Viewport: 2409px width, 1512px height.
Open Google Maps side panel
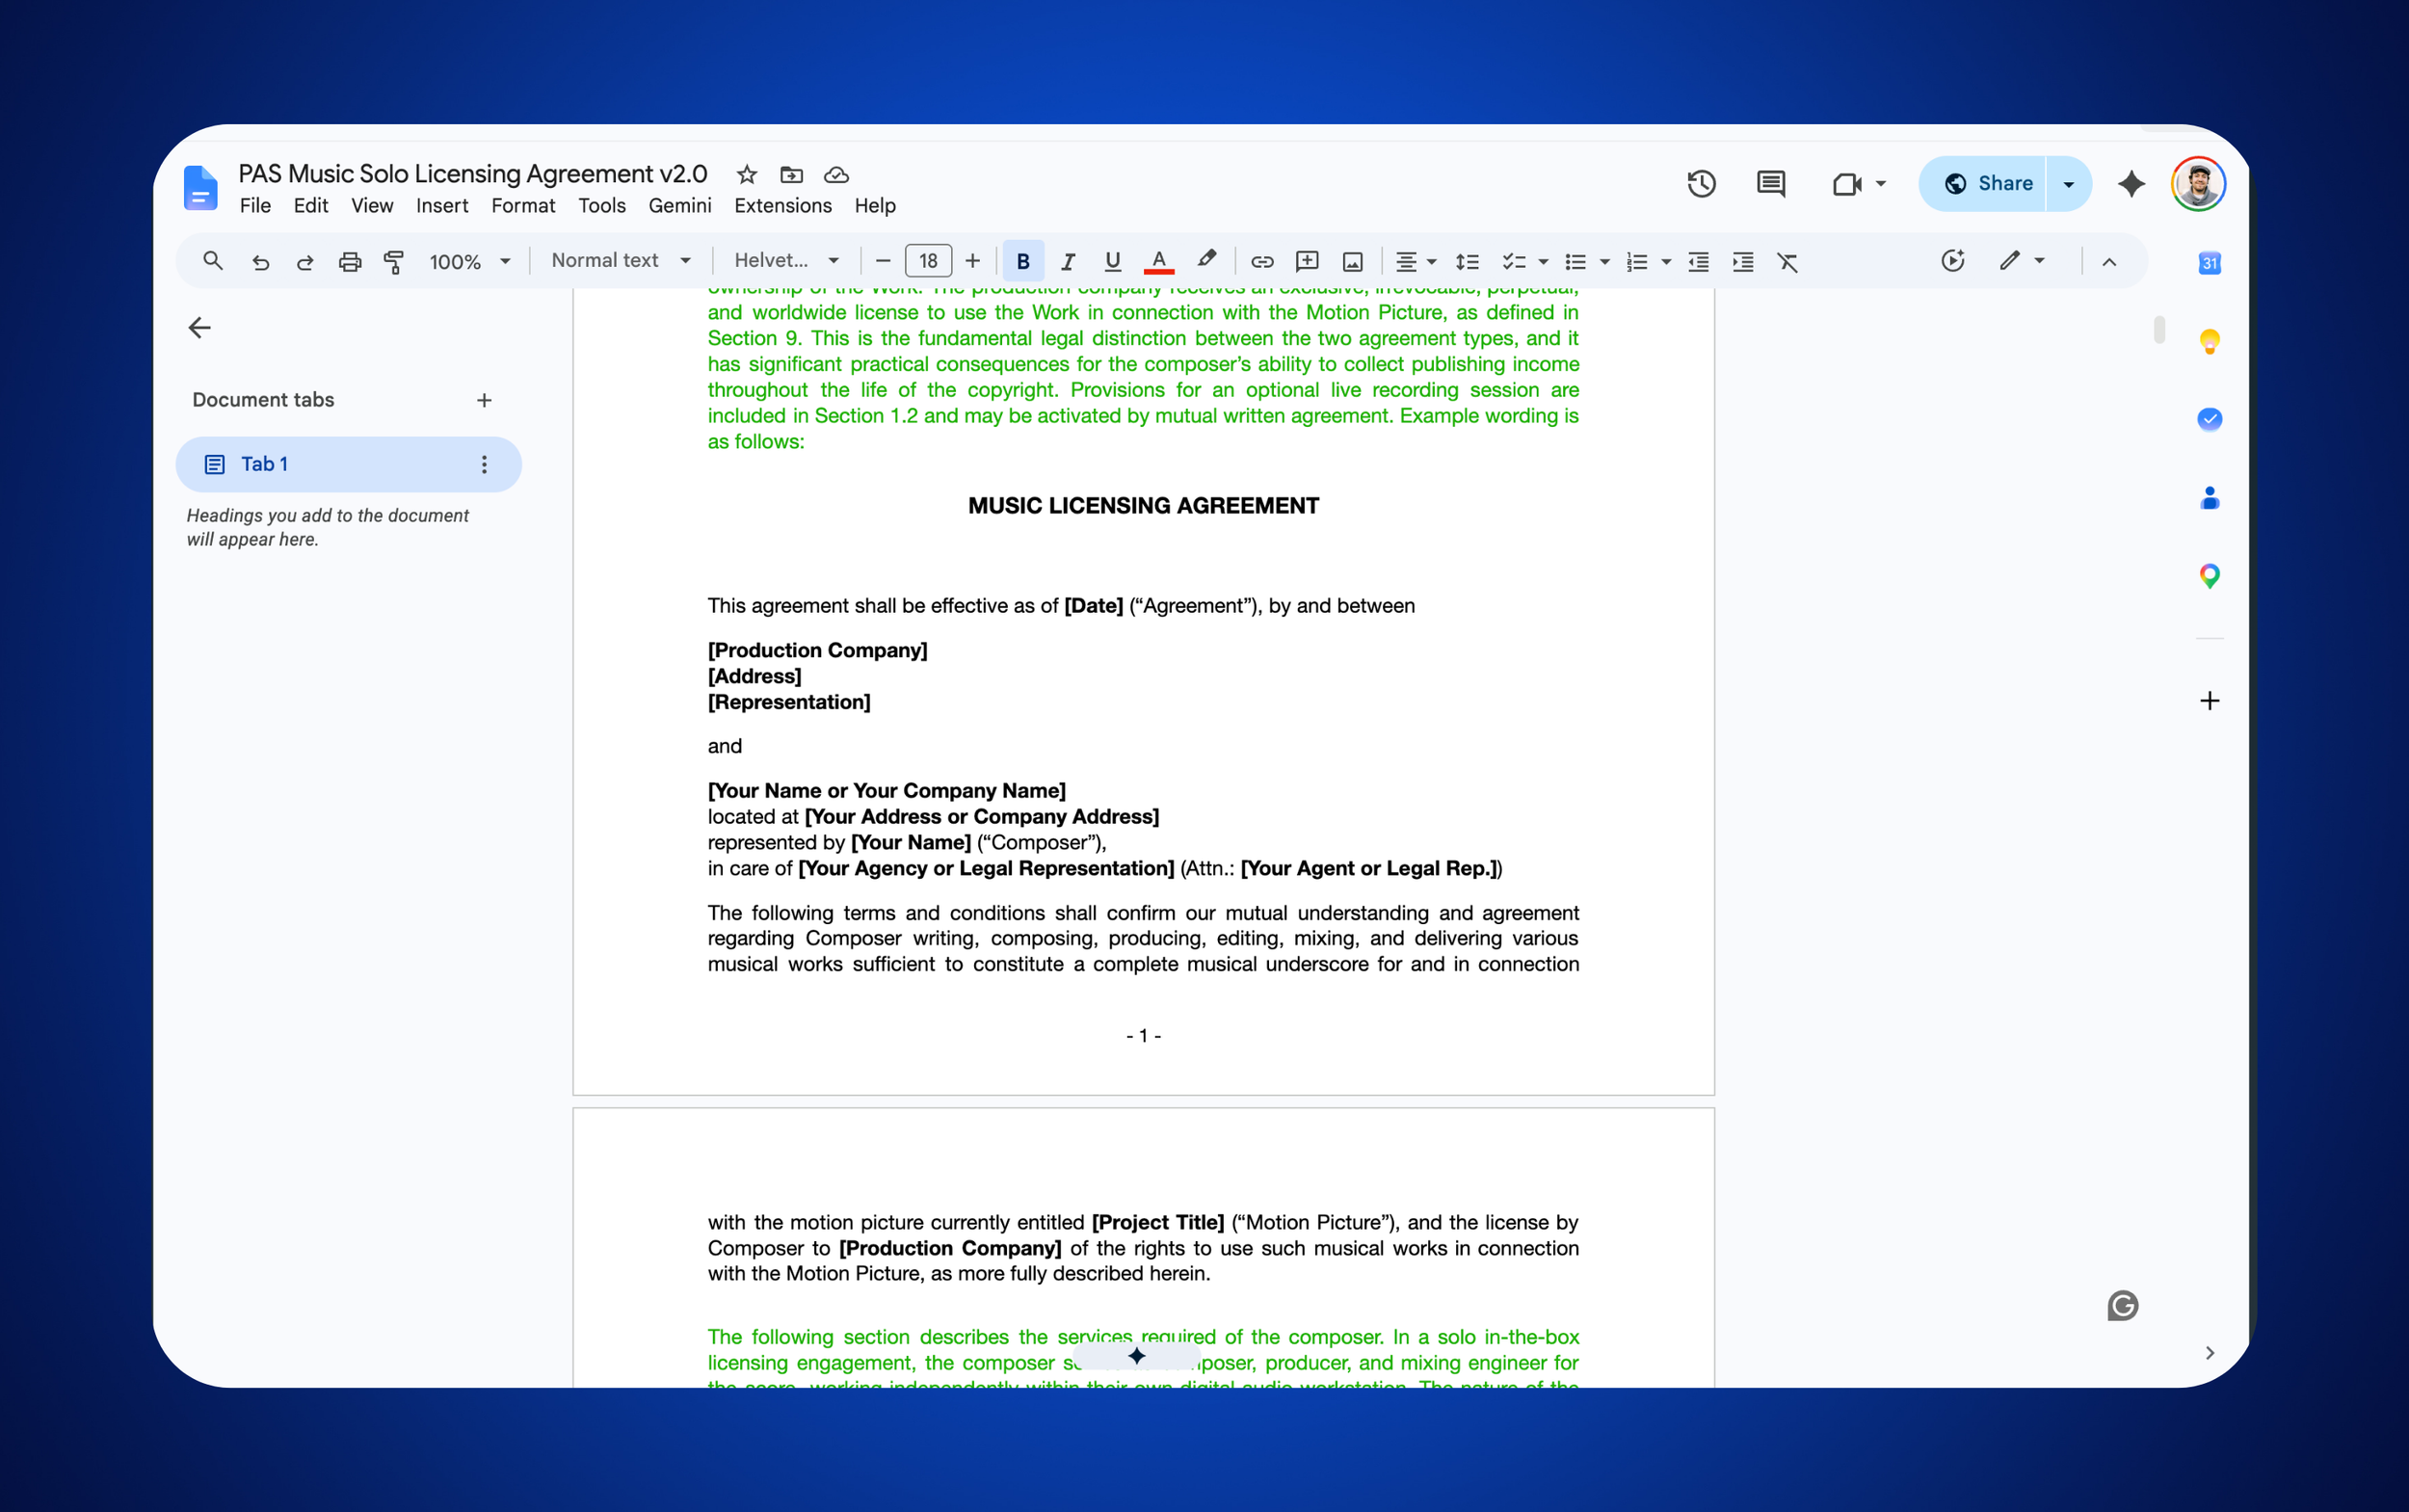(2210, 576)
